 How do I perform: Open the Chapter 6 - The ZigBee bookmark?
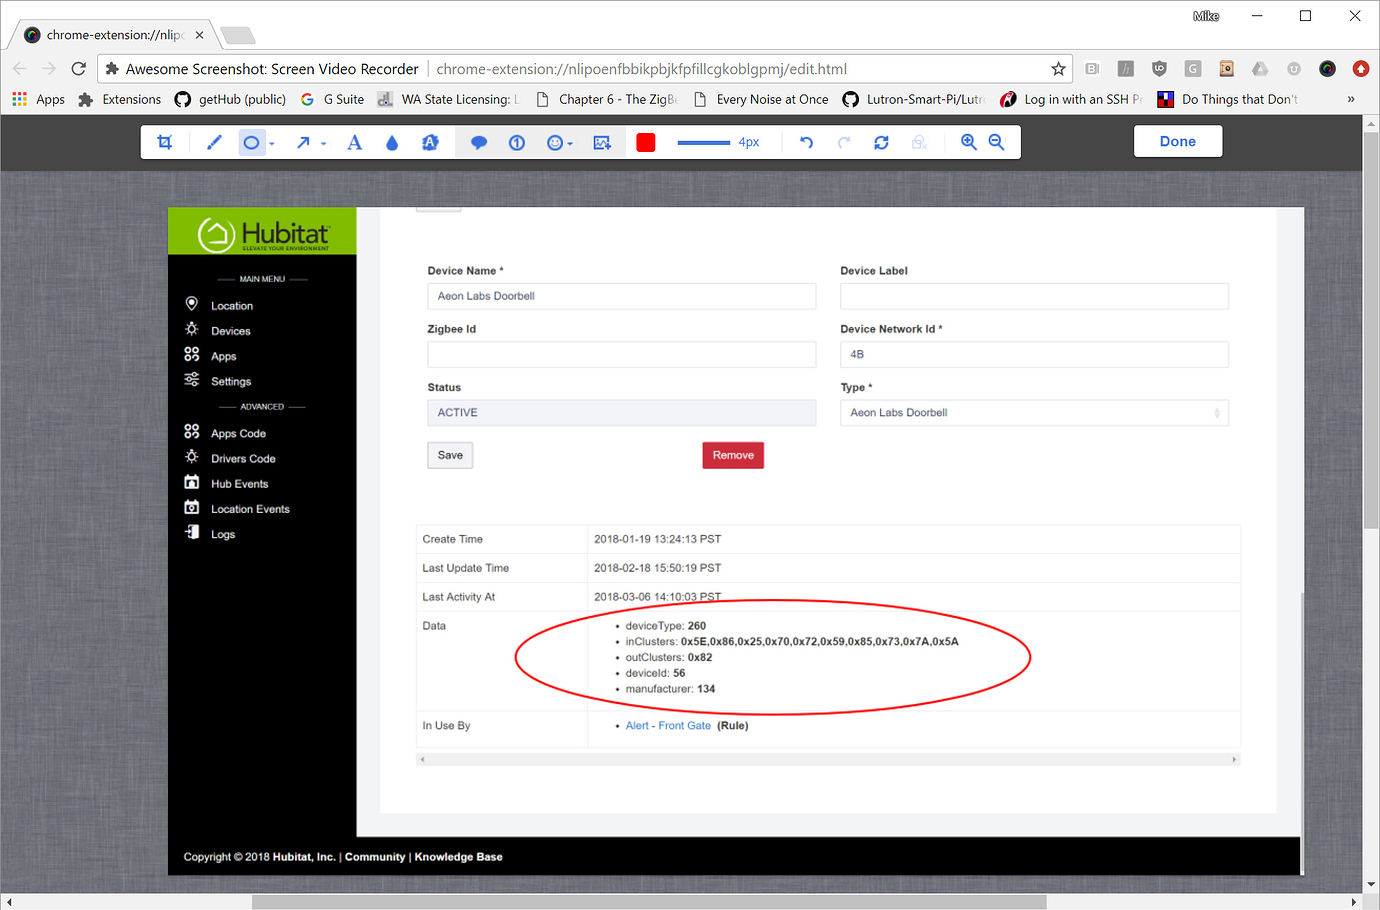coord(607,99)
